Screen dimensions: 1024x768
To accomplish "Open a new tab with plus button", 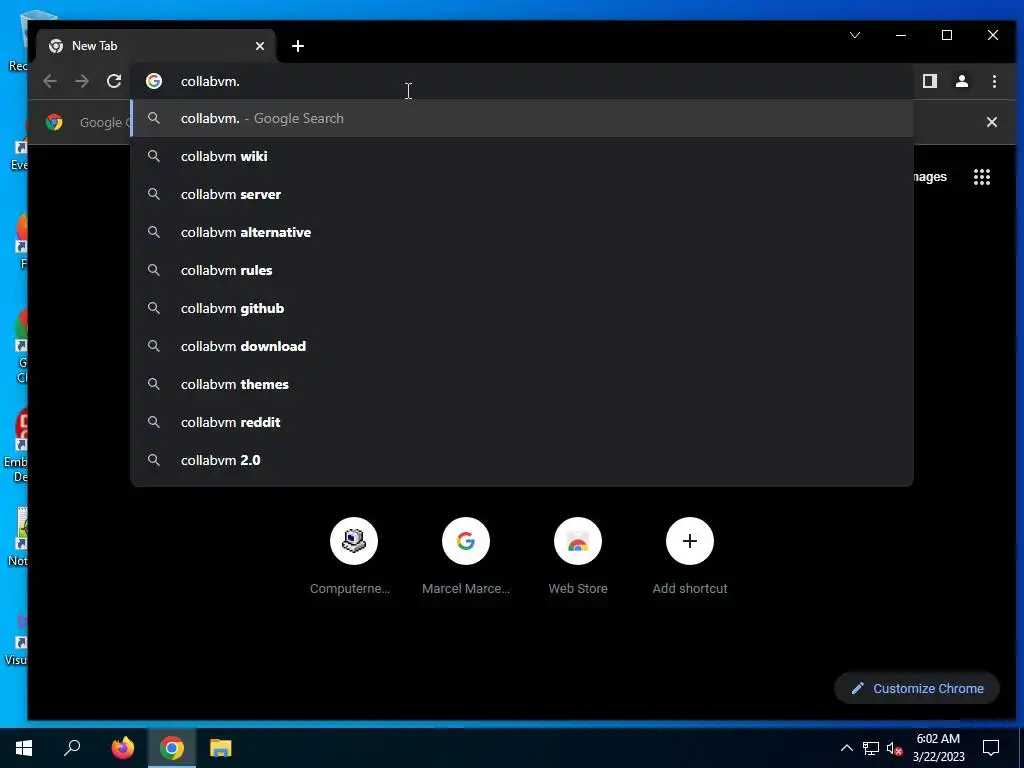I will (x=298, y=46).
